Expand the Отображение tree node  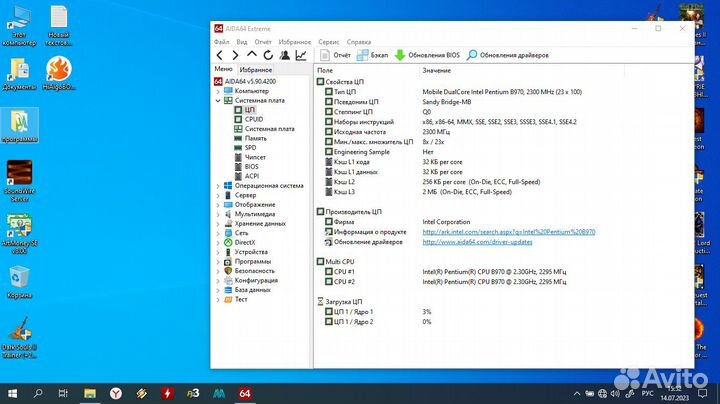(x=218, y=205)
